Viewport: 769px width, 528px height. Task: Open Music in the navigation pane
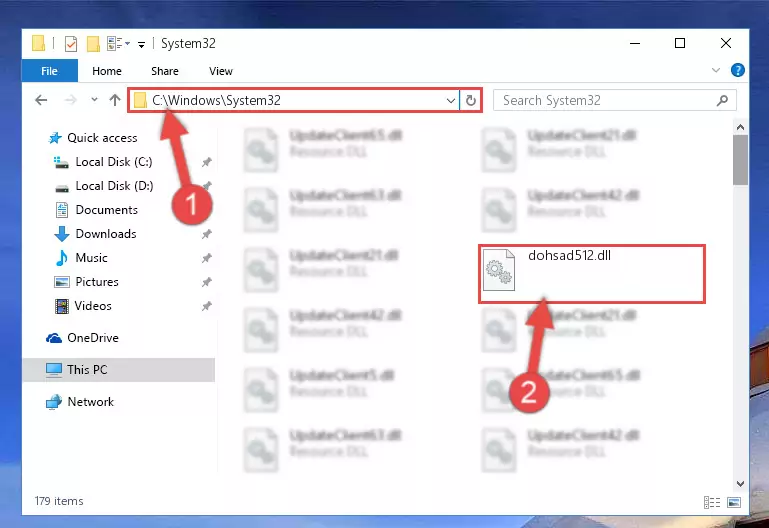[91, 258]
